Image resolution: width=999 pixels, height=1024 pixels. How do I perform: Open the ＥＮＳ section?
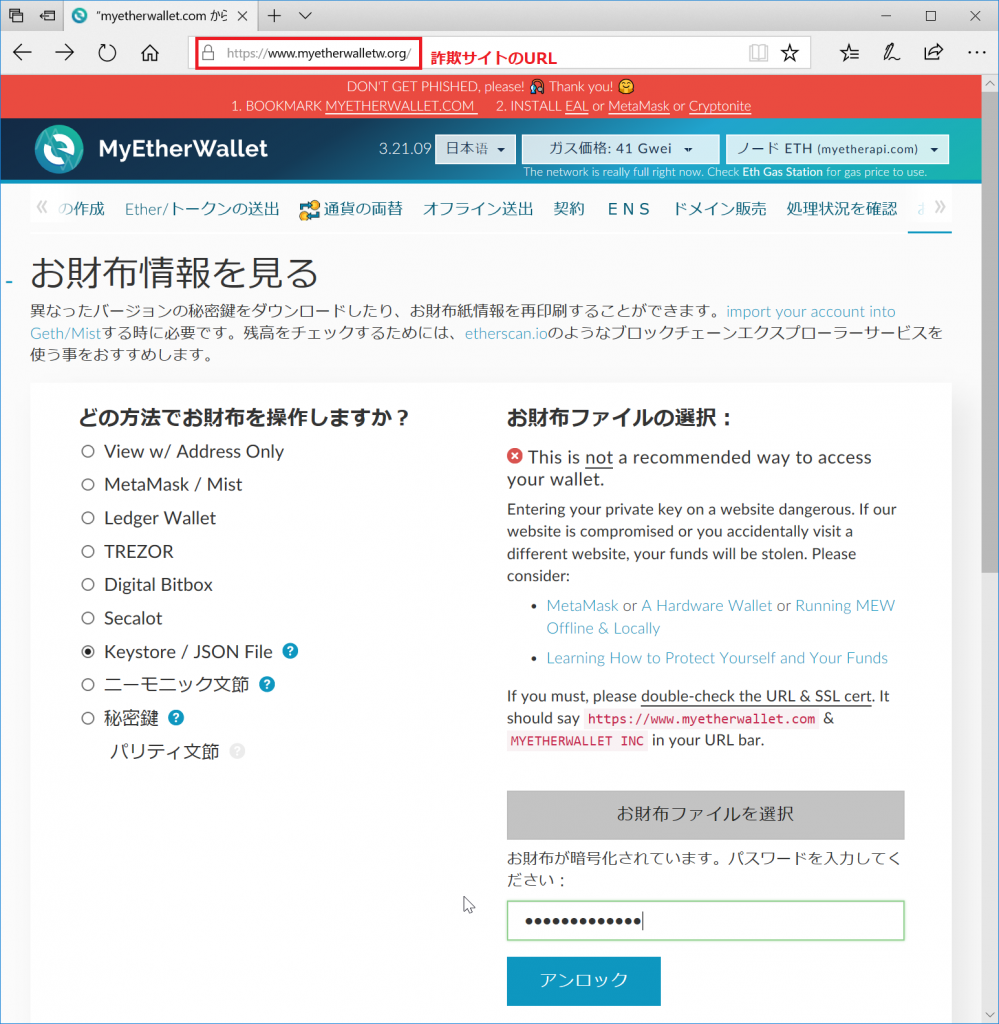[x=628, y=209]
